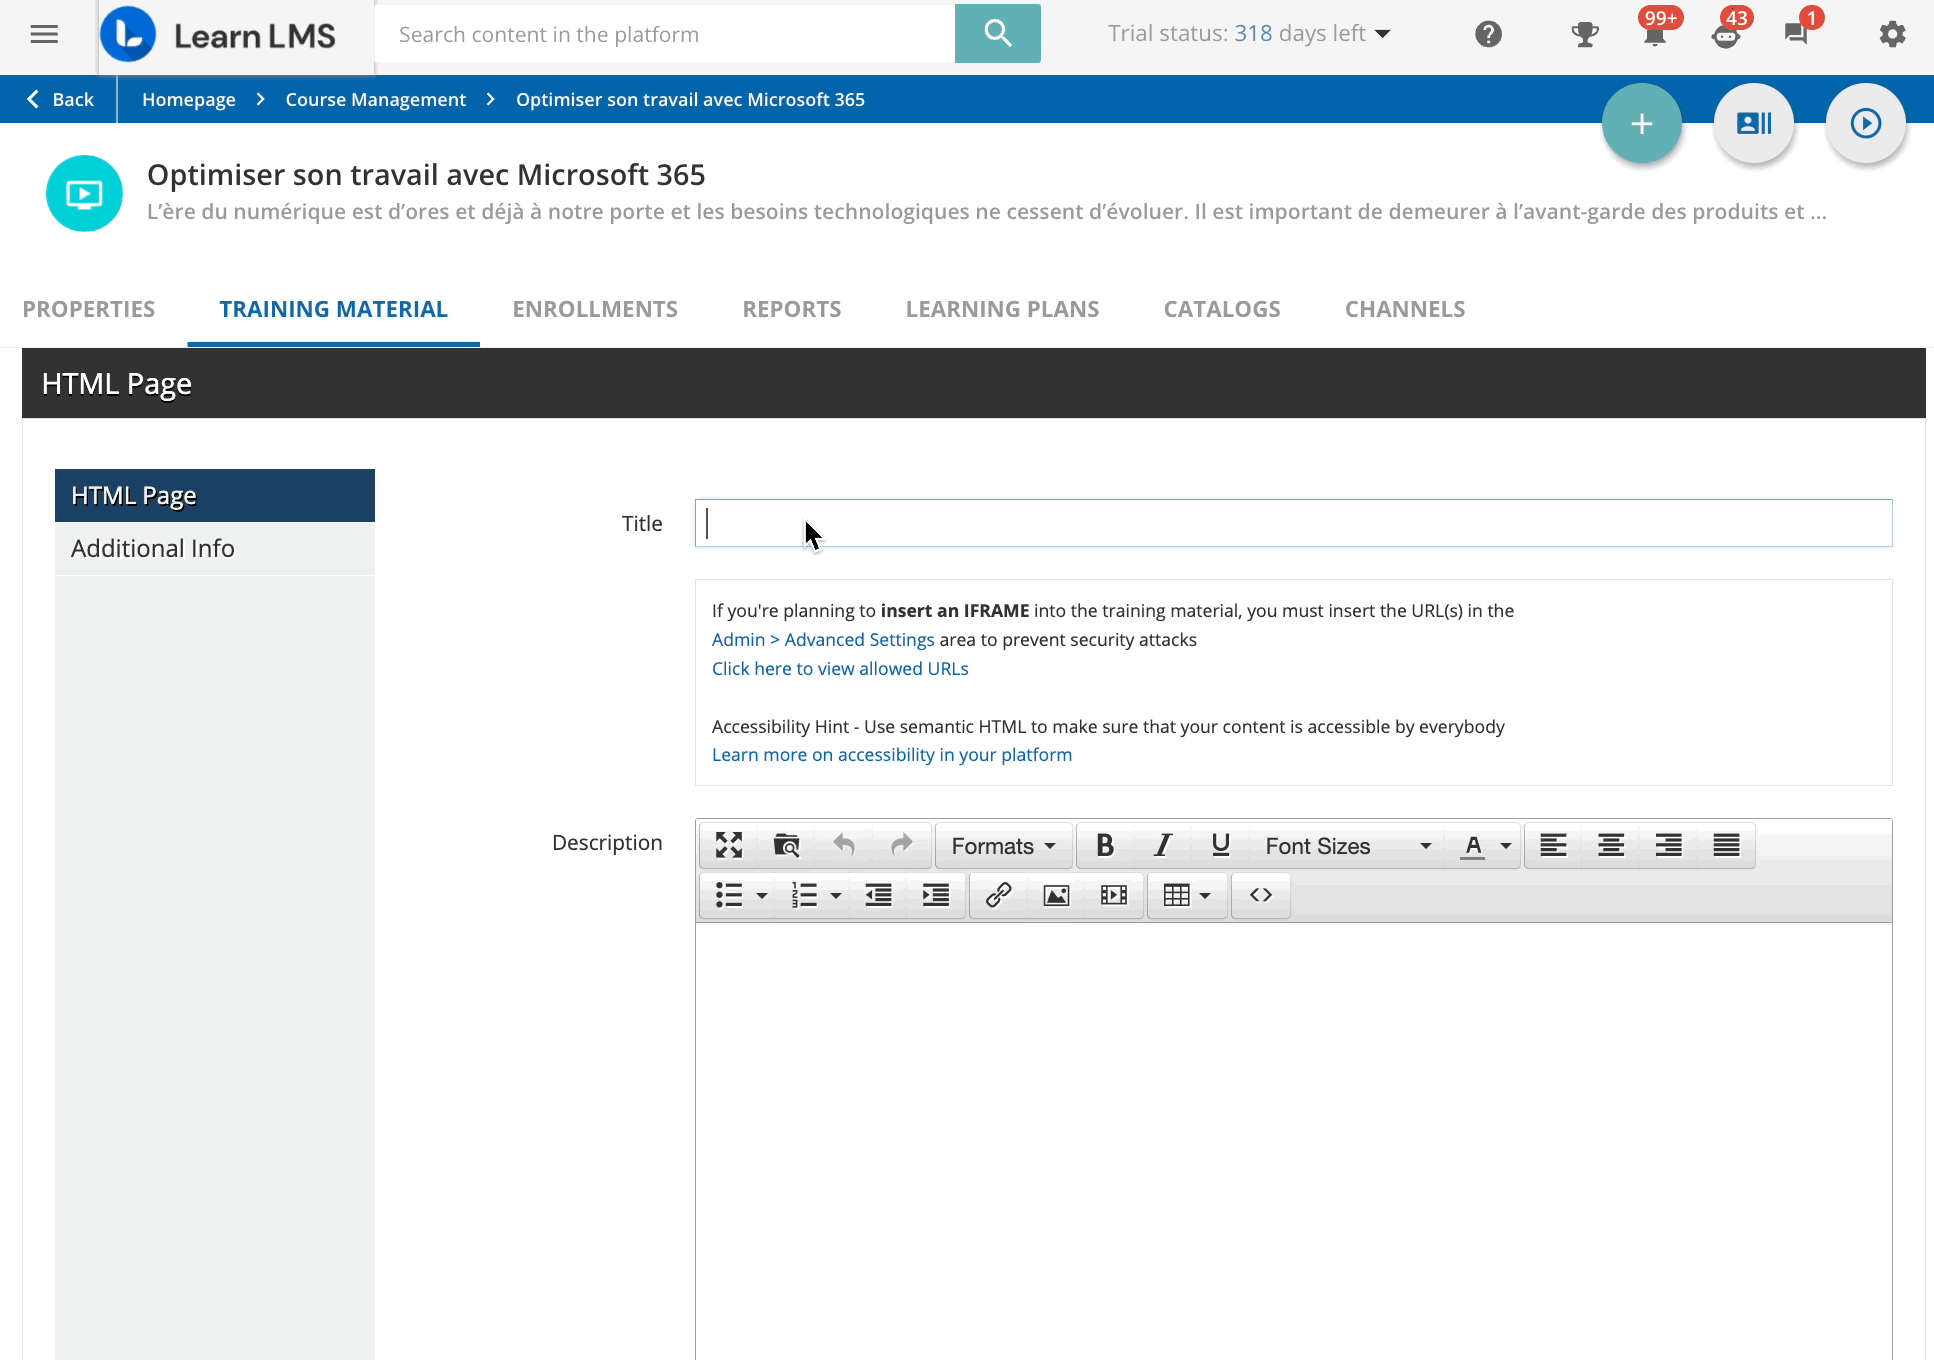This screenshot has height=1360, width=1934.
Task: Apply italic formatting in the editor
Action: pyautogui.click(x=1162, y=845)
